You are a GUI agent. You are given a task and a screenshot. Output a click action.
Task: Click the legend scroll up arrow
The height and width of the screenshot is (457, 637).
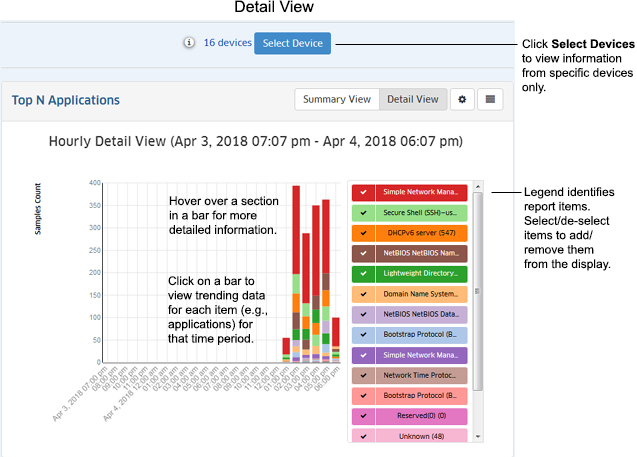(x=478, y=187)
